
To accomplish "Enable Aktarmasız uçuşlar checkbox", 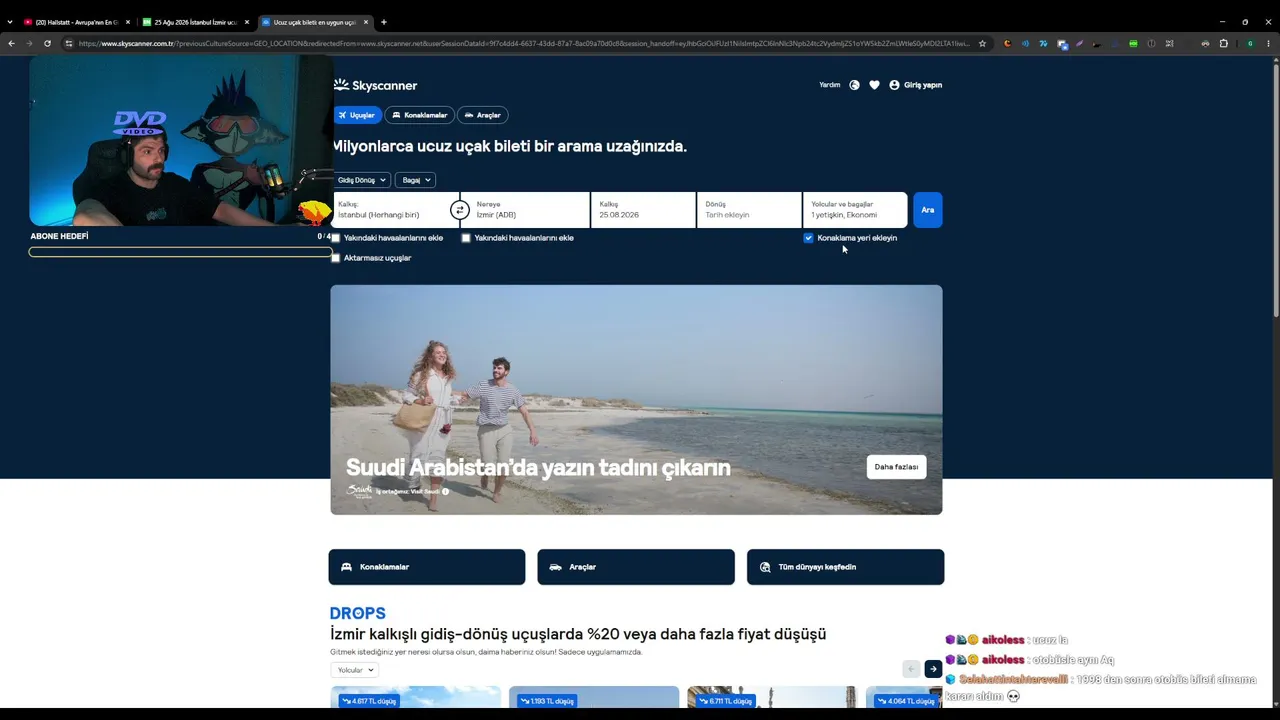I will pos(336,258).
